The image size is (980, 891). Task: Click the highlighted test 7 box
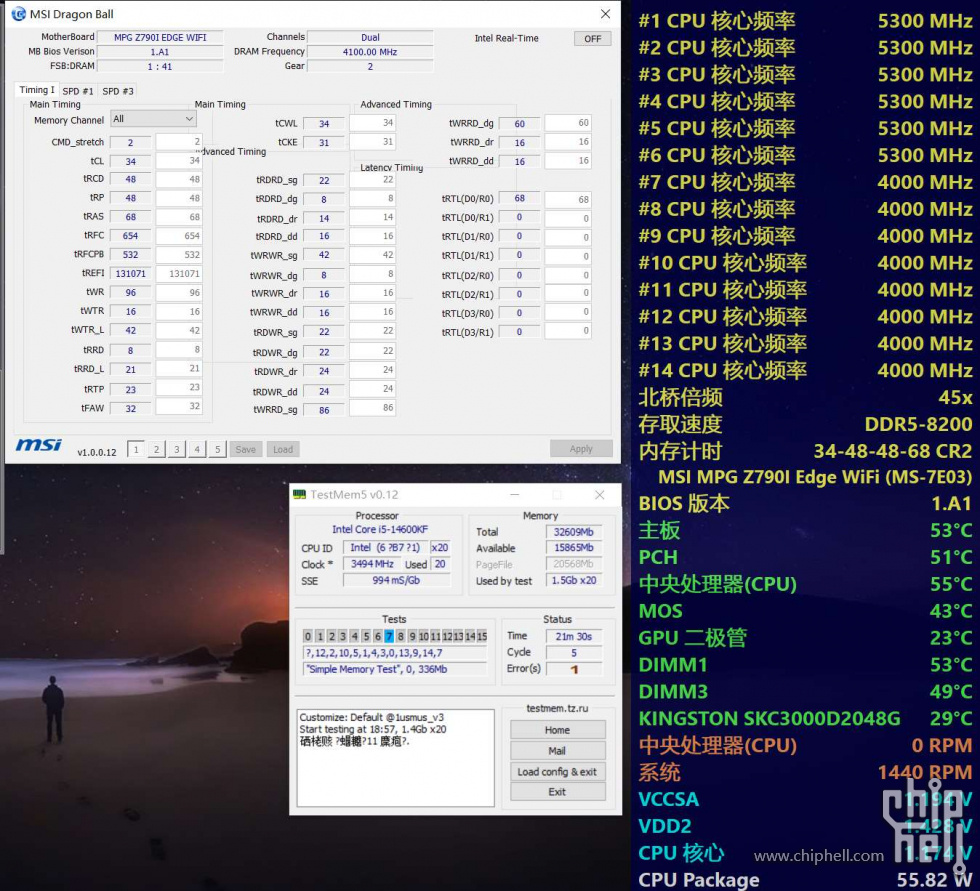(x=389, y=636)
